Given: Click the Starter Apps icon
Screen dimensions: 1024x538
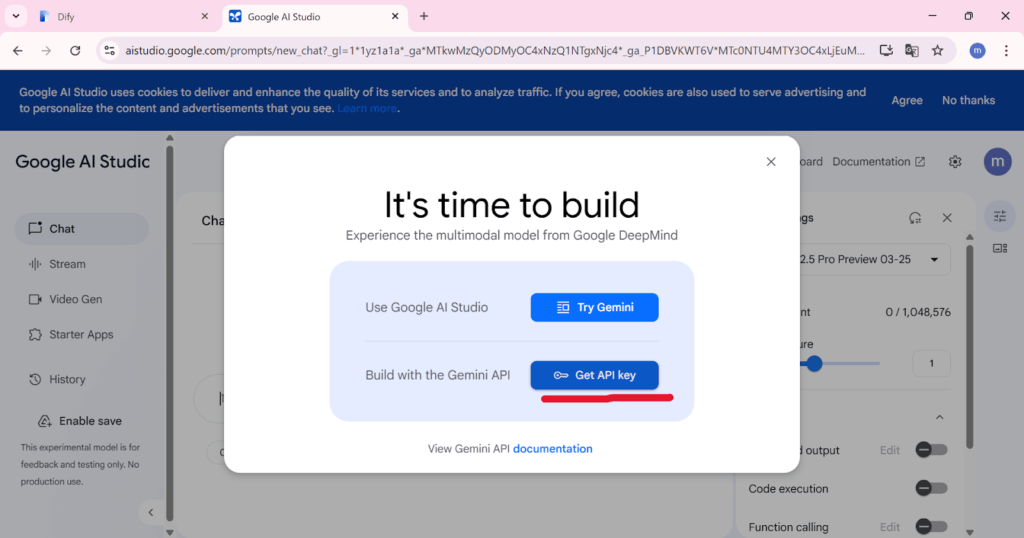Looking at the screenshot, I should click(35, 334).
